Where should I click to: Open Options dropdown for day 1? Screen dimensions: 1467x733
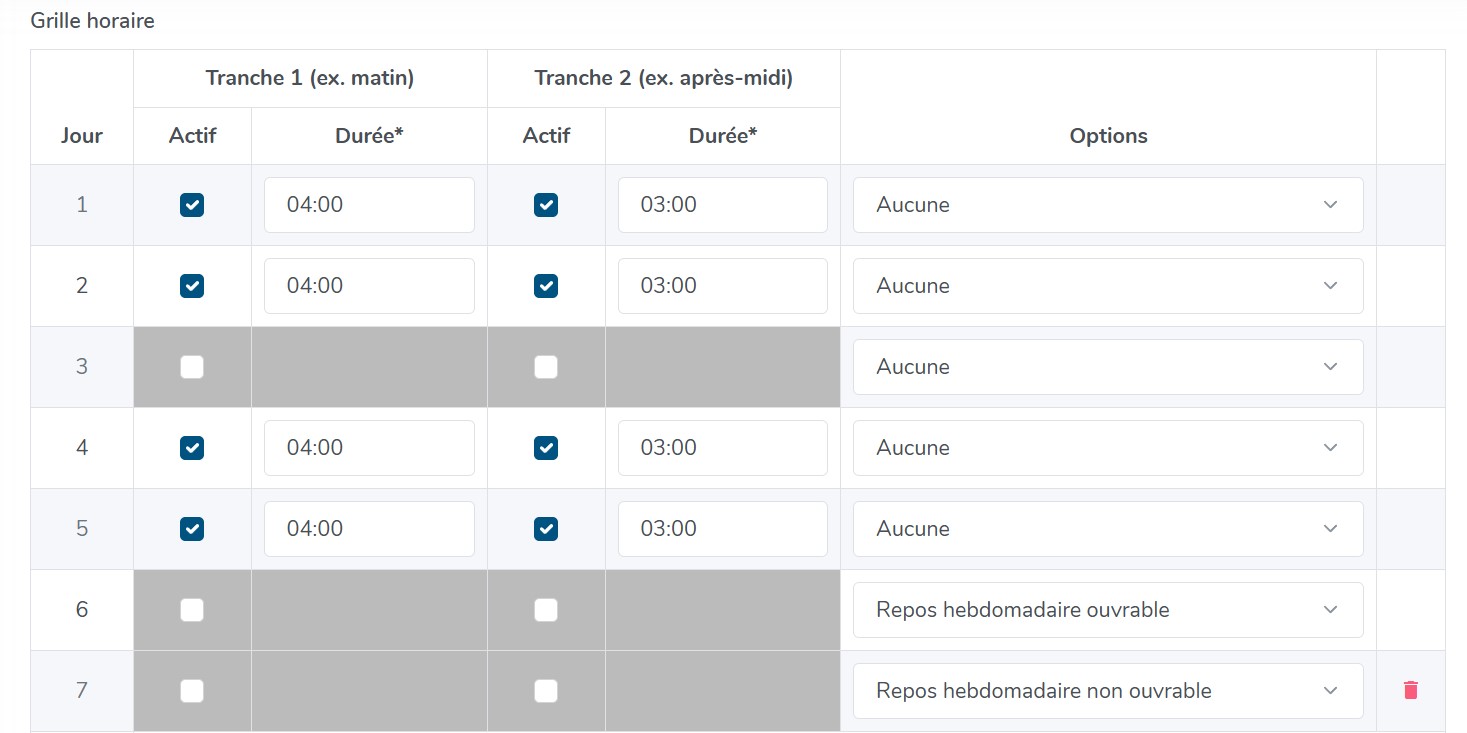click(1107, 205)
